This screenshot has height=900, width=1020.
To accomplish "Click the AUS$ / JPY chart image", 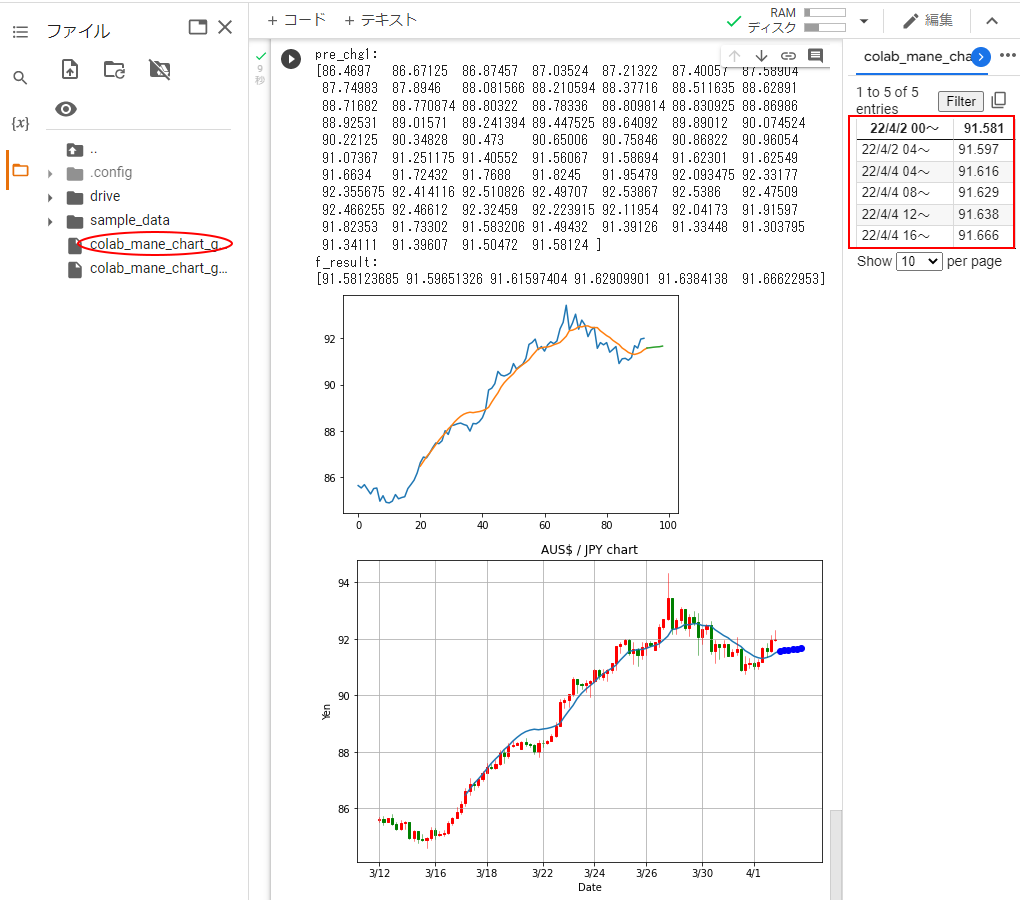I will 574,717.
